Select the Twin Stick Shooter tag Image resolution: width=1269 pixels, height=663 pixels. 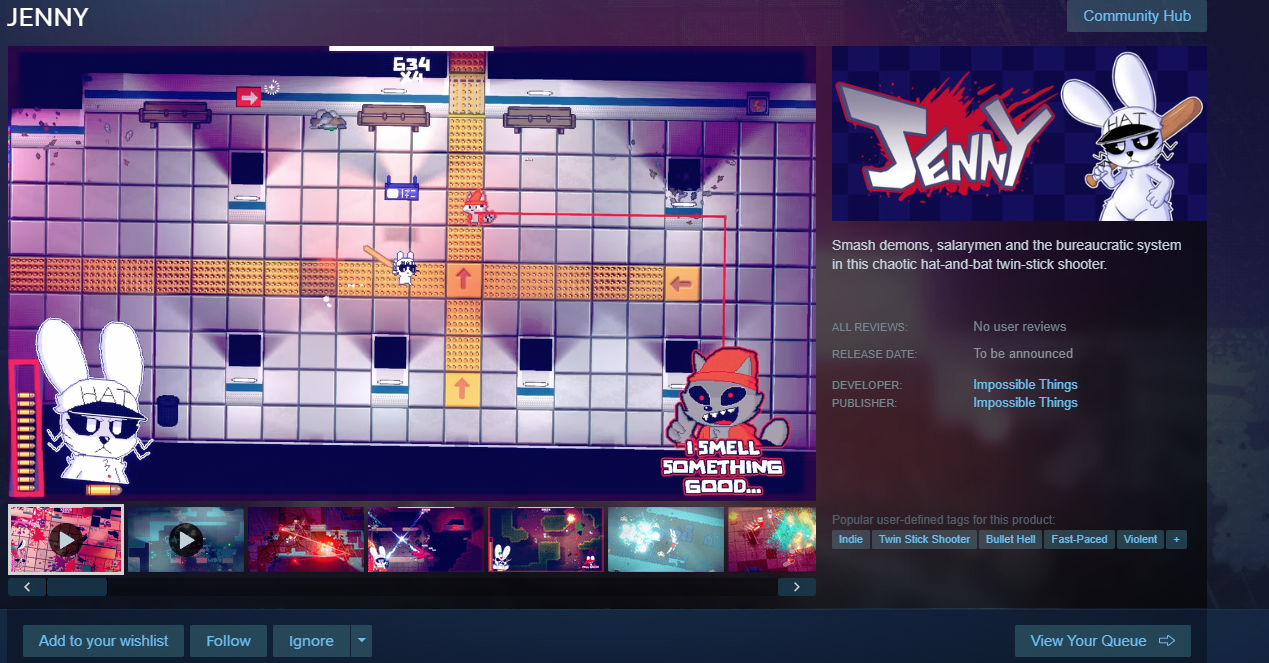coord(924,539)
